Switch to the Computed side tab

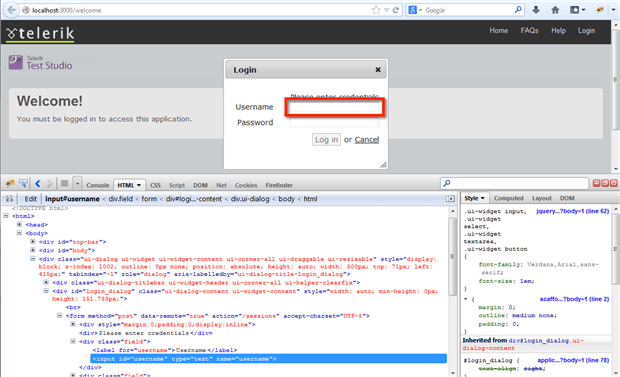pos(508,198)
